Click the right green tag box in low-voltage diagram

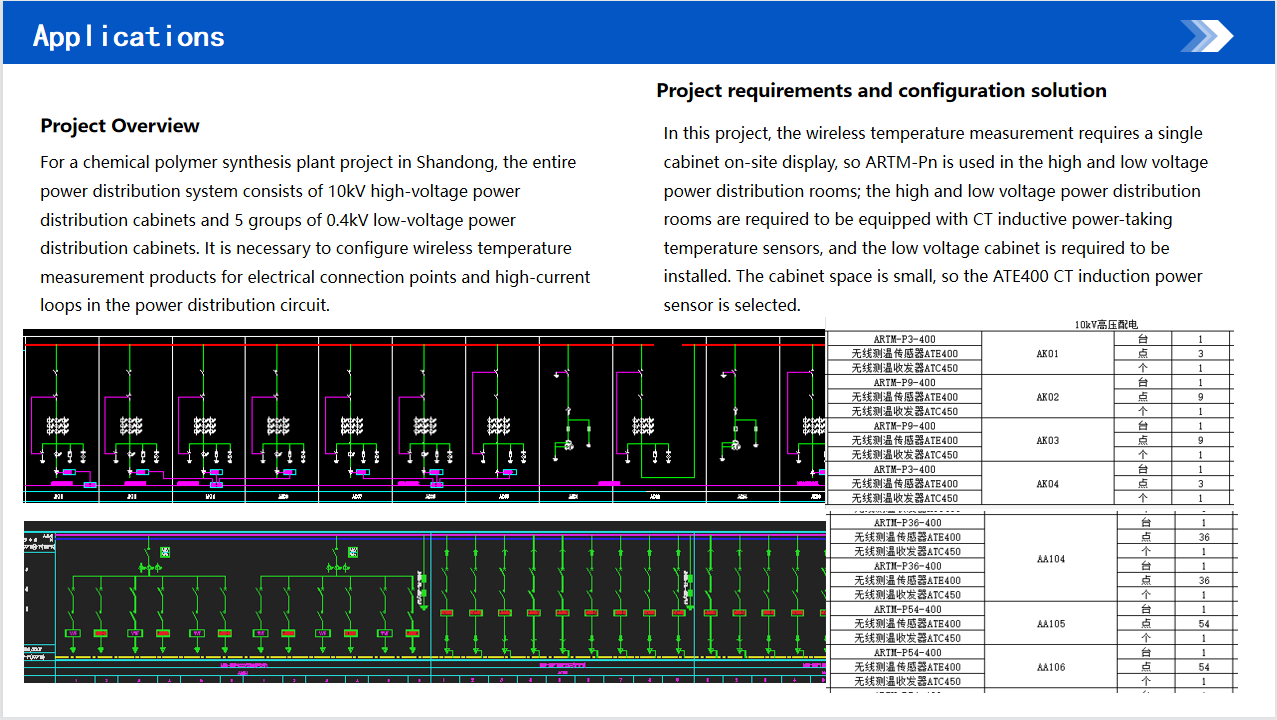point(353,552)
